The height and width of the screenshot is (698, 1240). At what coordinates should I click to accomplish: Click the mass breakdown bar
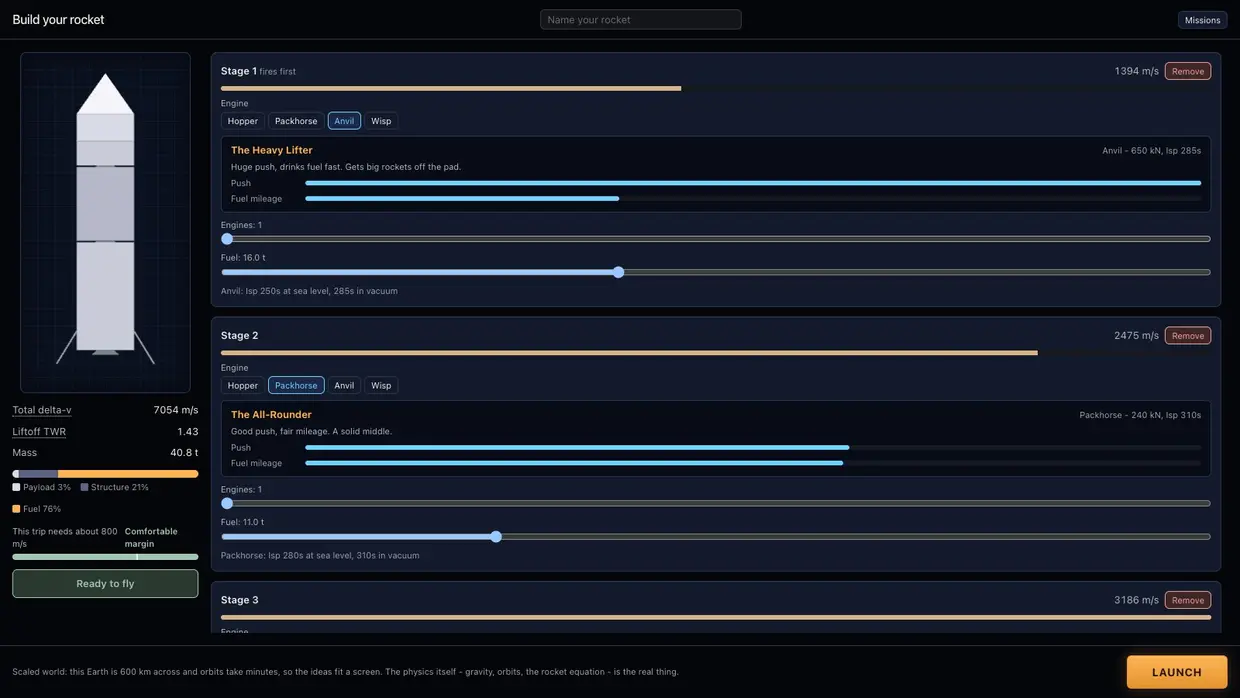(x=105, y=474)
